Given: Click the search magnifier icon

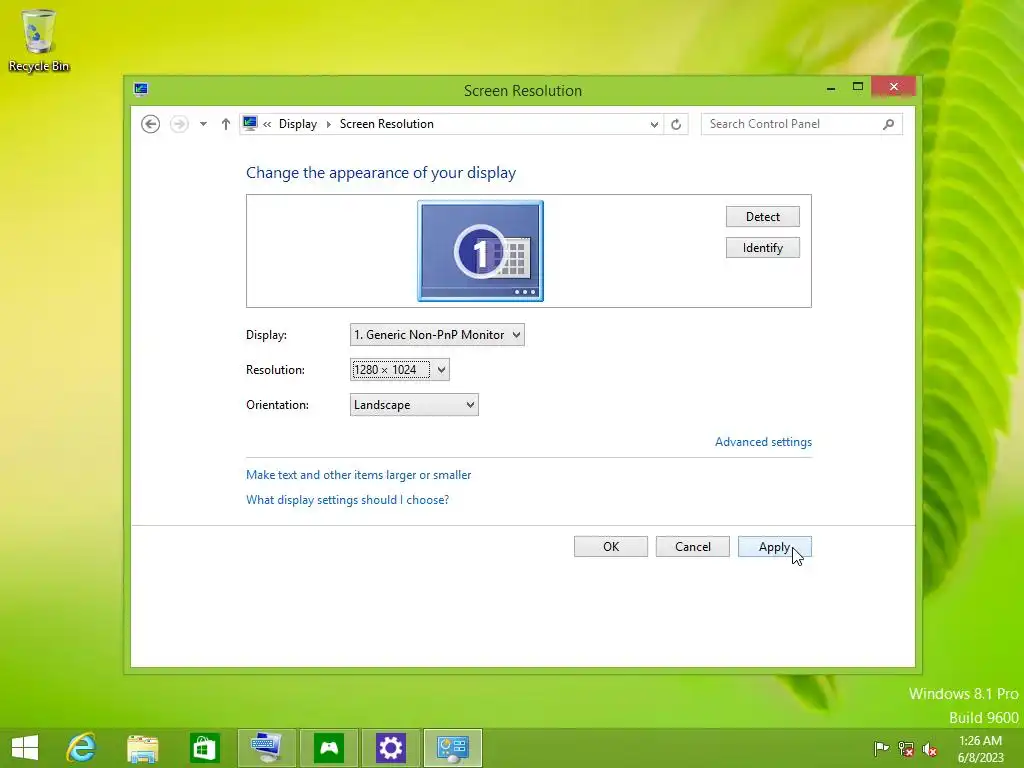Looking at the screenshot, I should (888, 124).
